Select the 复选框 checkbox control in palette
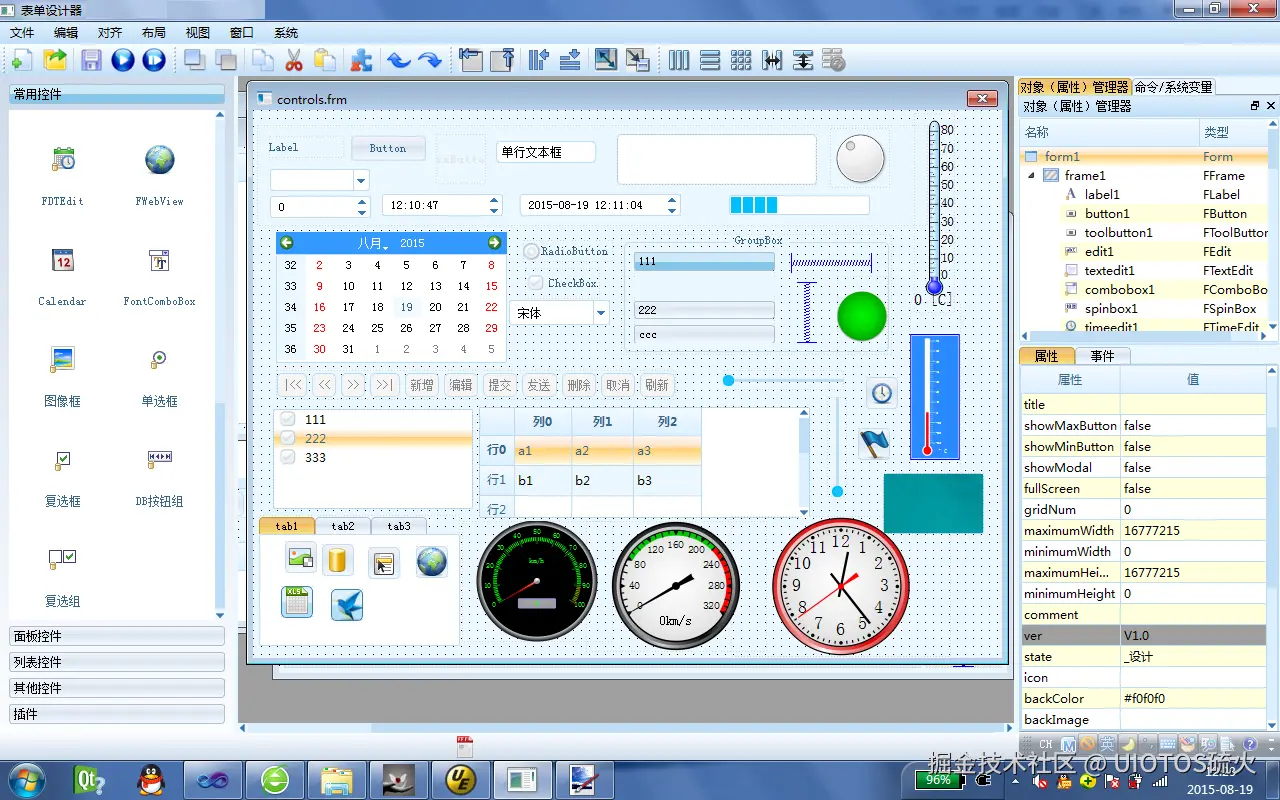 [62, 459]
